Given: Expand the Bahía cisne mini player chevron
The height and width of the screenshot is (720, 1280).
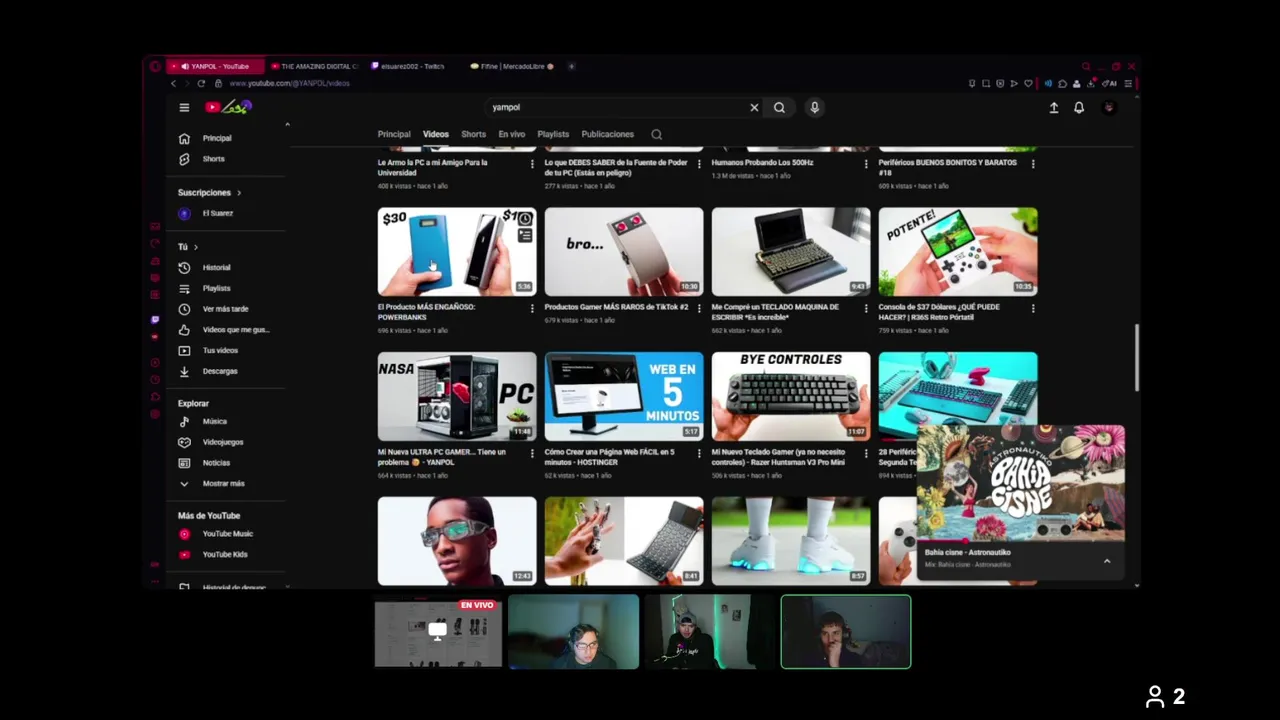Looking at the screenshot, I should point(1107,561).
